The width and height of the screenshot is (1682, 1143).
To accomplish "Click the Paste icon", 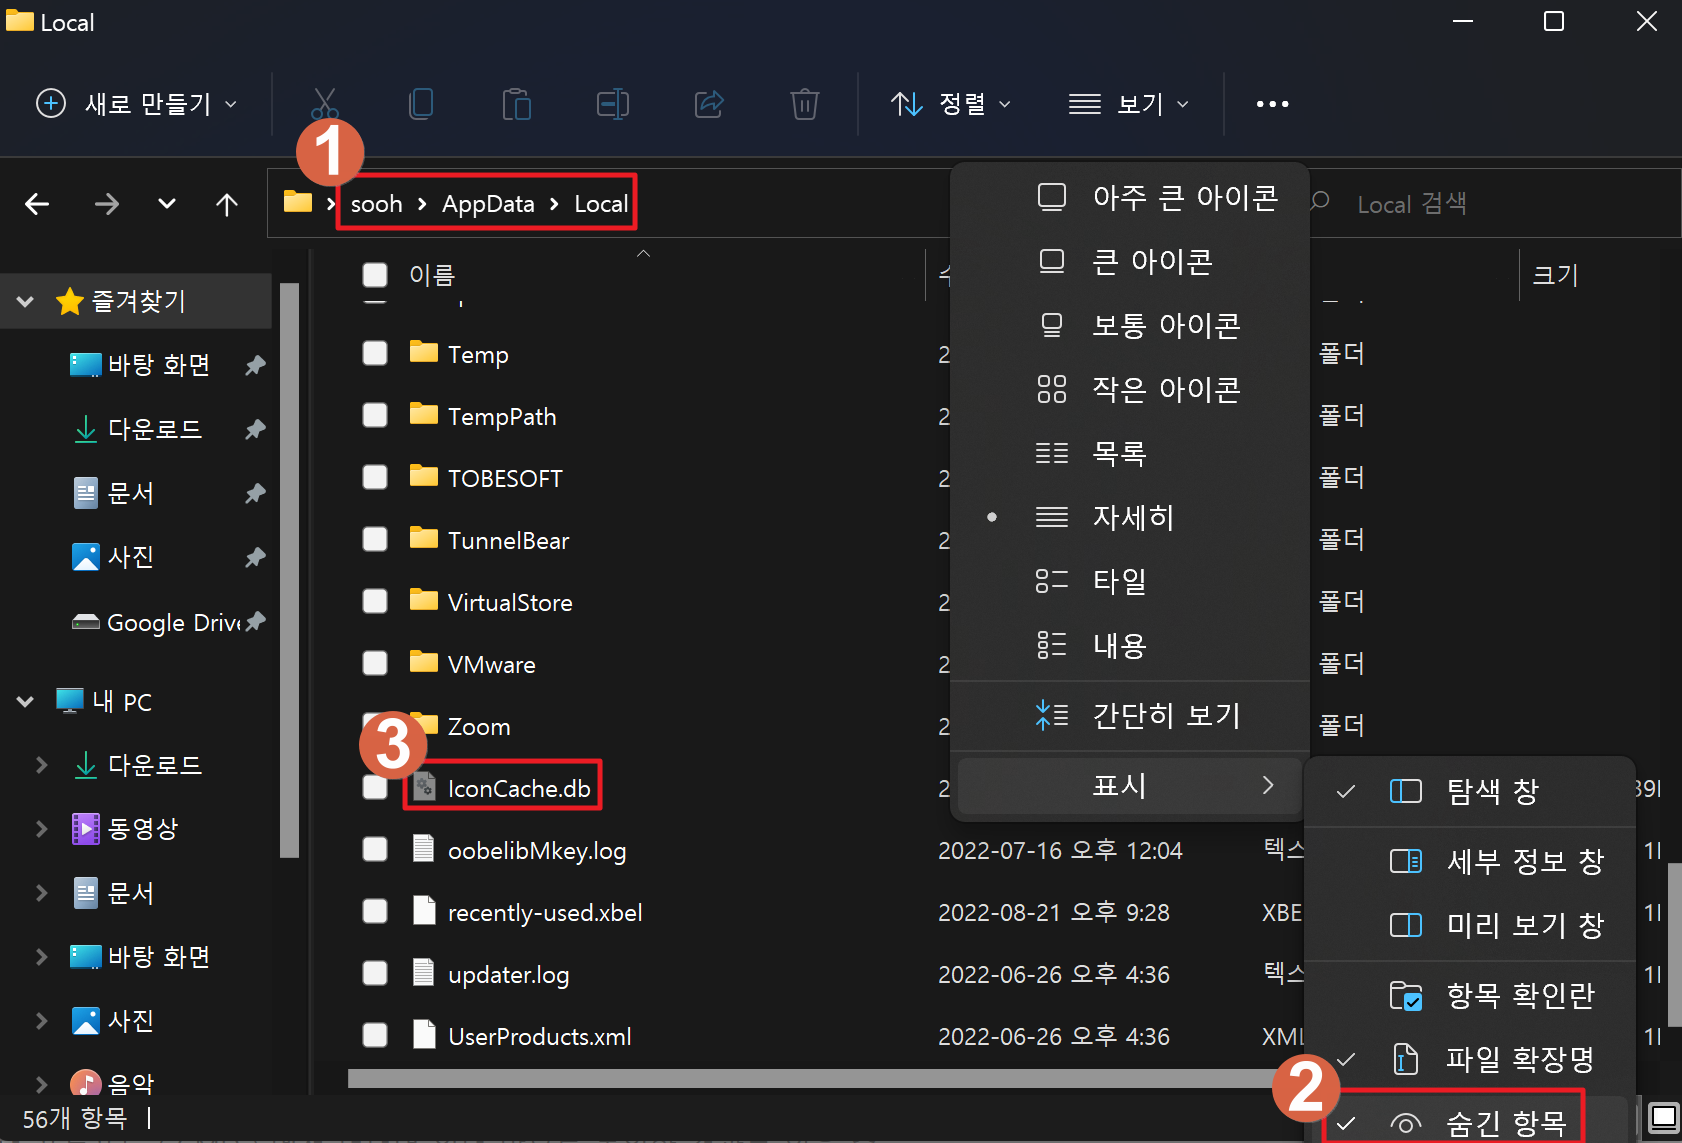I will pyautogui.click(x=516, y=103).
